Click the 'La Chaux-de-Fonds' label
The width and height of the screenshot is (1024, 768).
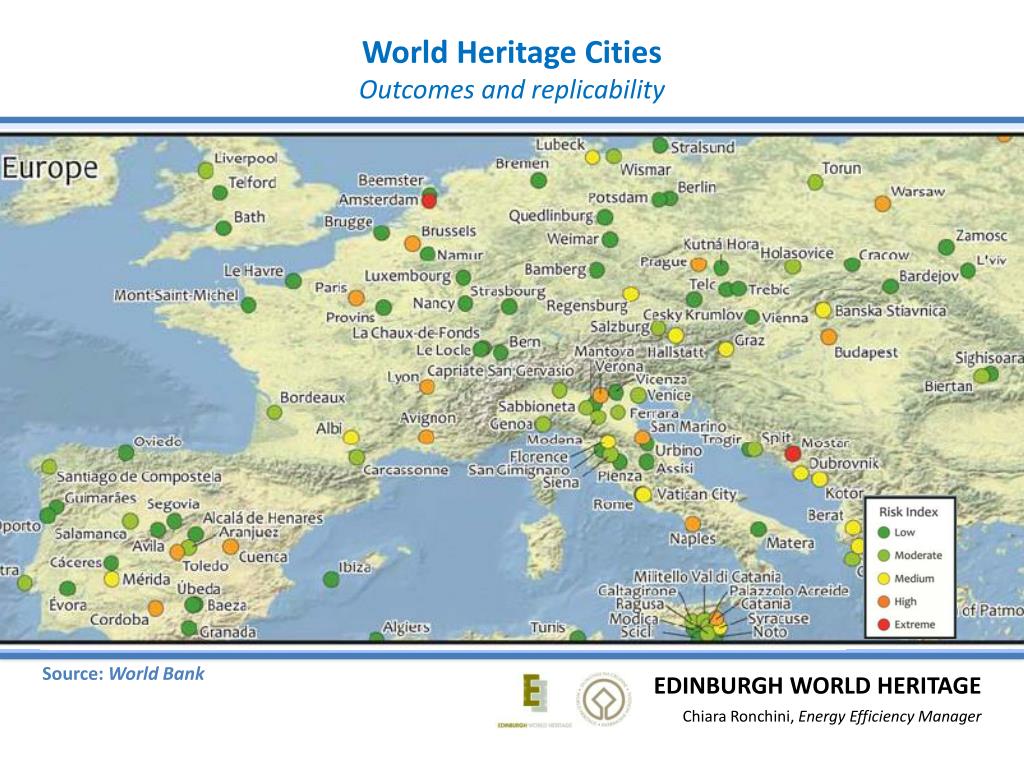[415, 332]
